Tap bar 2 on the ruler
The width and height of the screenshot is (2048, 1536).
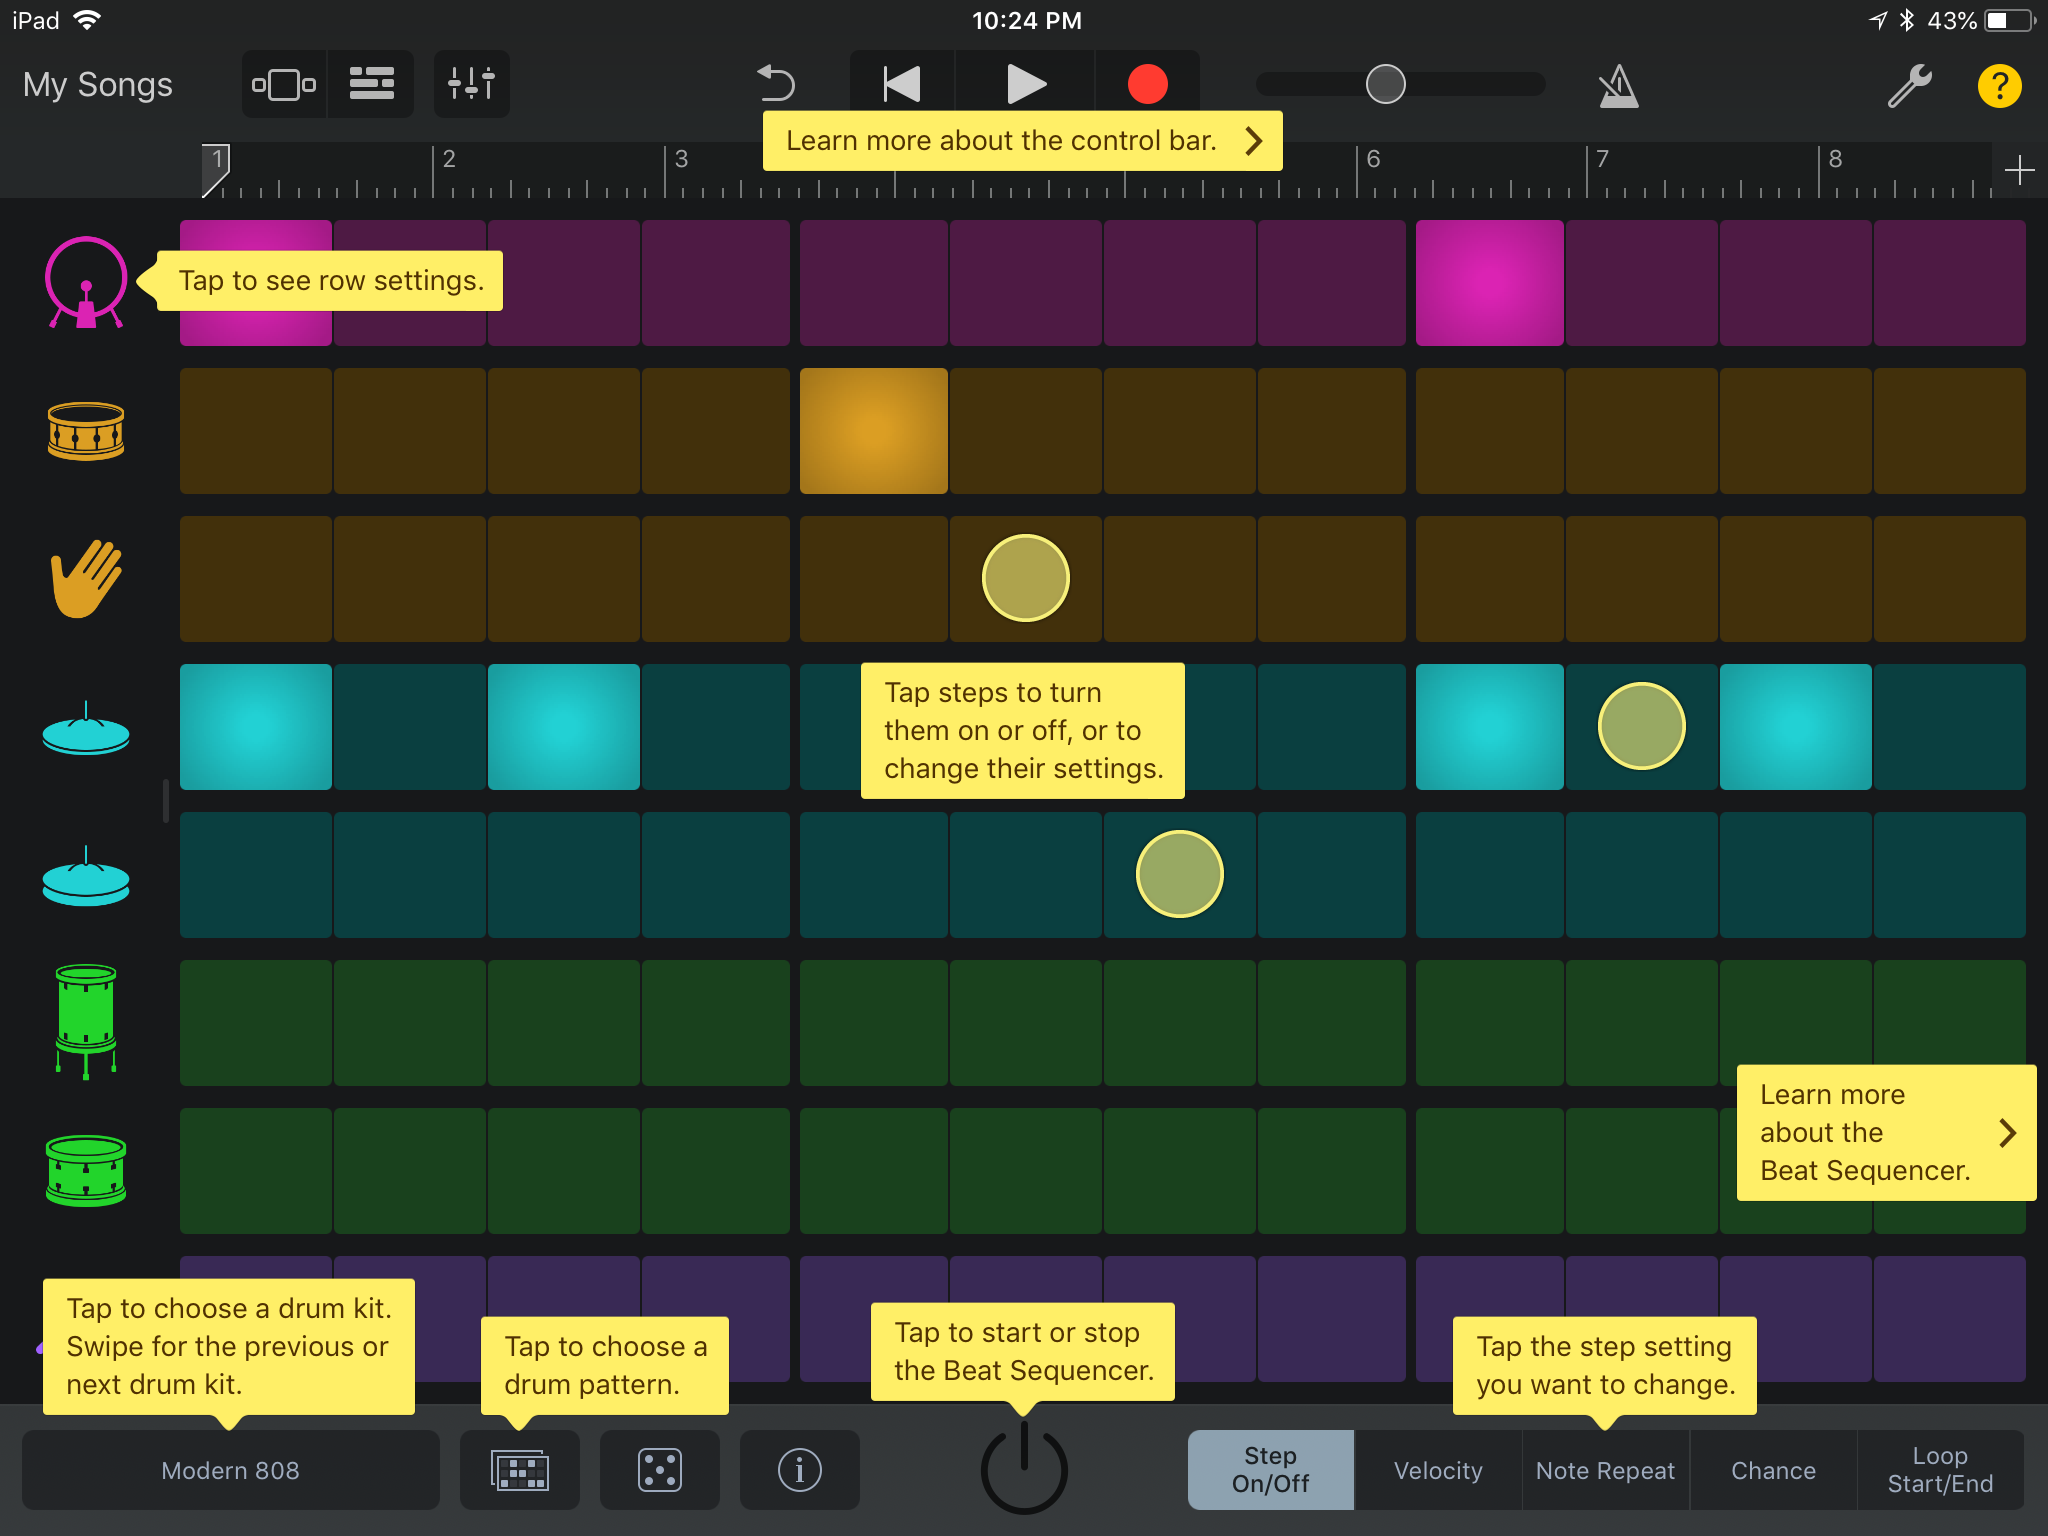[x=449, y=159]
